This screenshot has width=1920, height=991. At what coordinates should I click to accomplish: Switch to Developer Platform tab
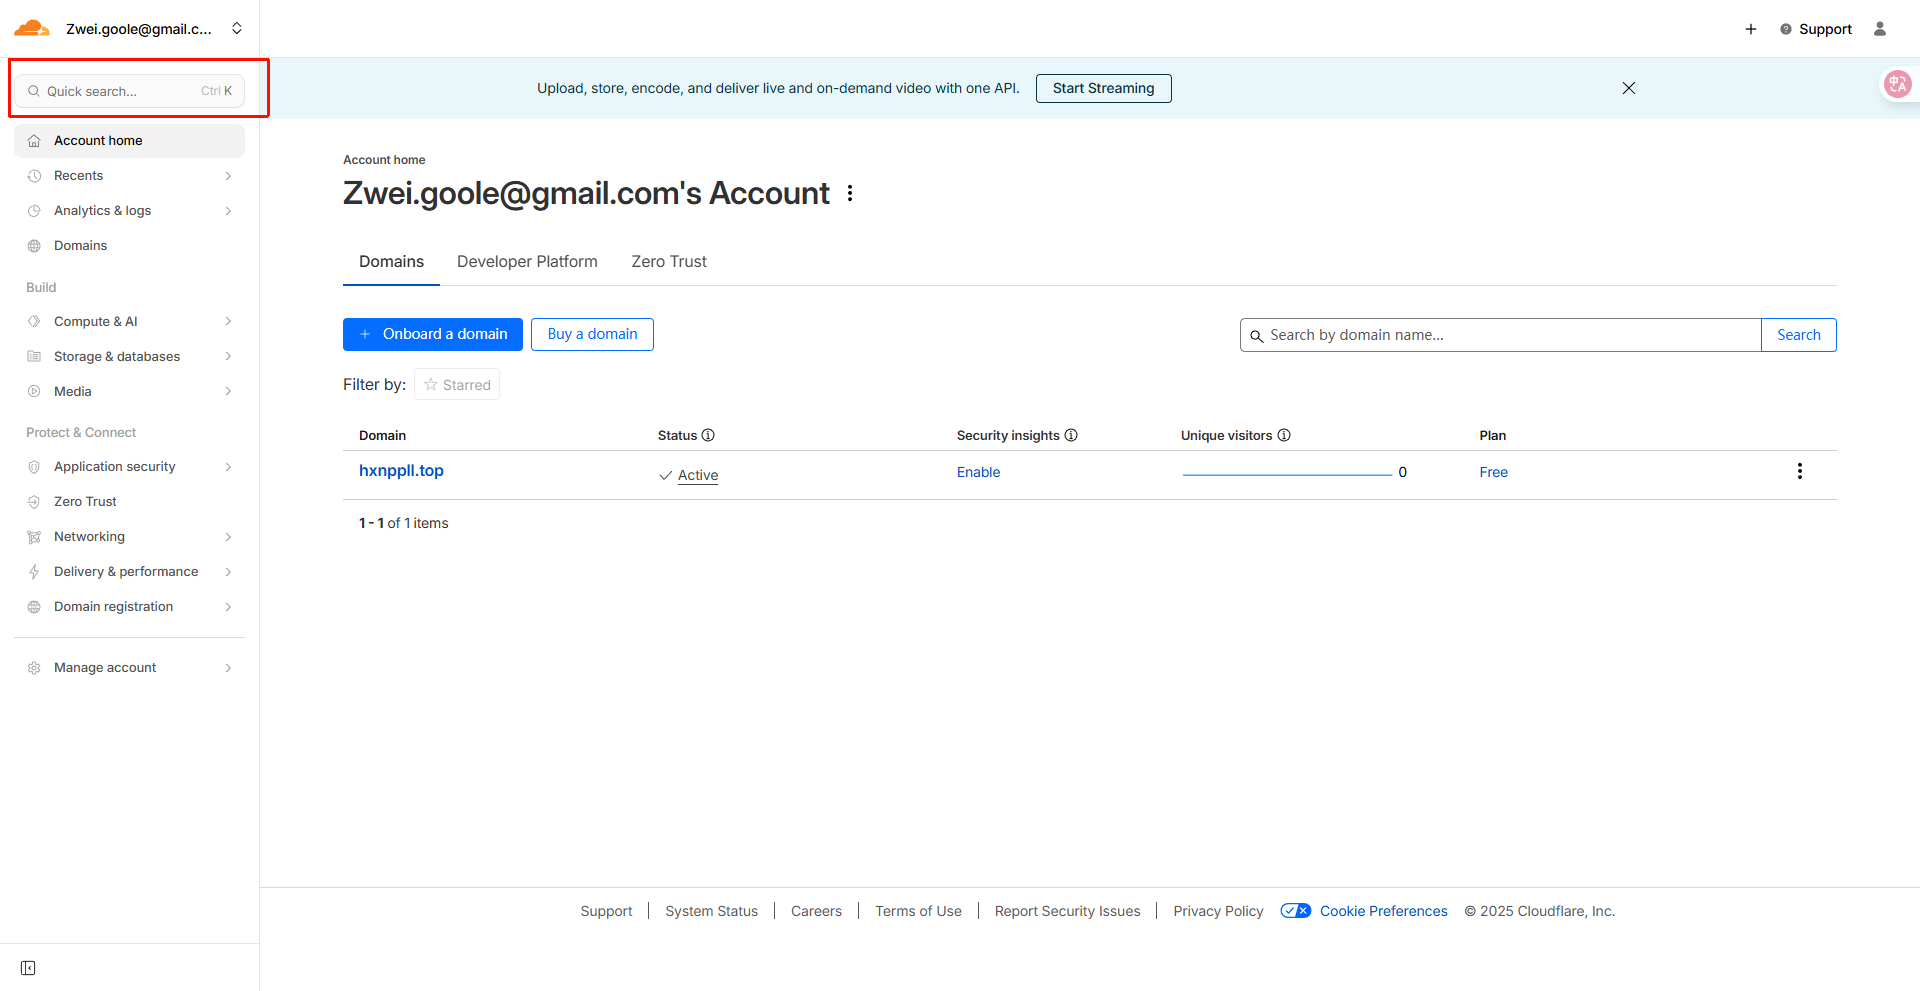(527, 262)
